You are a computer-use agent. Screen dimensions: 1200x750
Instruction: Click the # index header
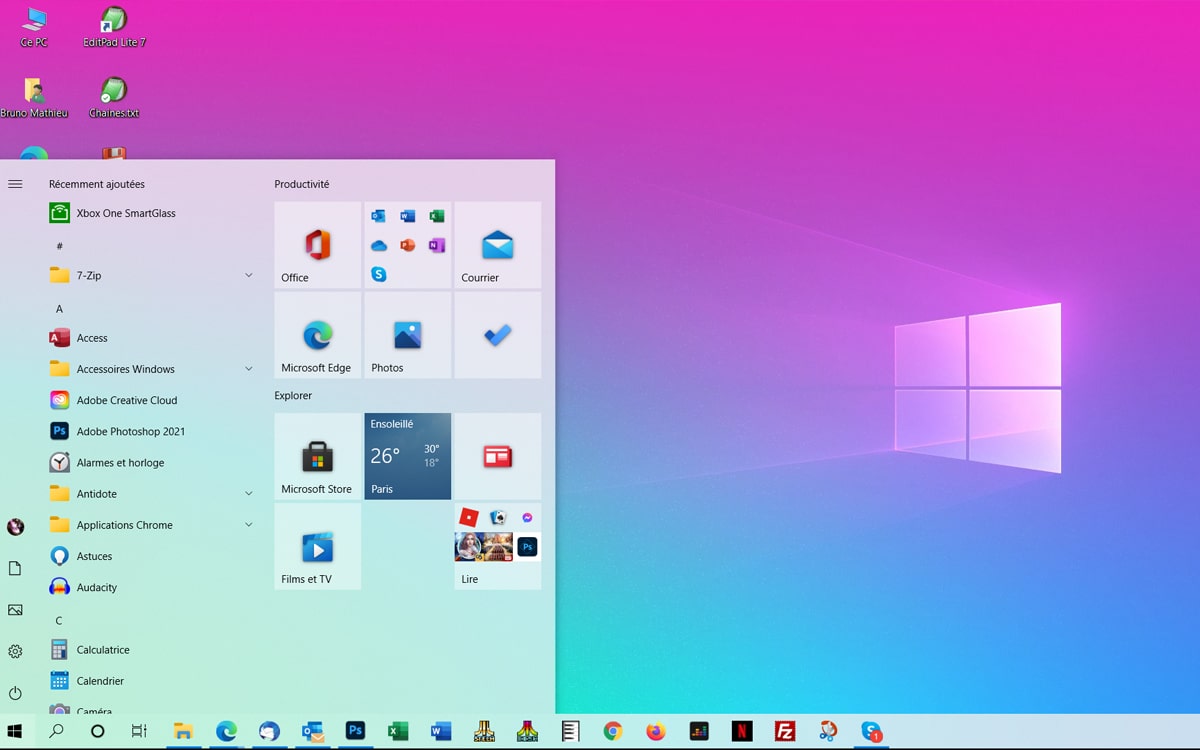(59, 246)
